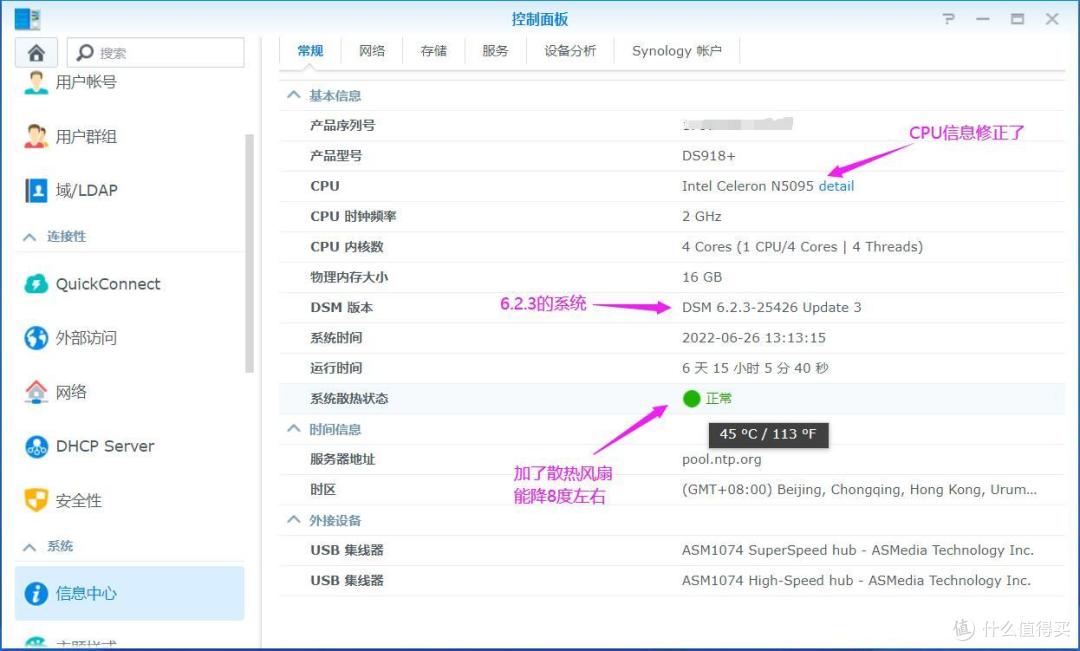Select the 信息中心 info icon

(x=36, y=593)
